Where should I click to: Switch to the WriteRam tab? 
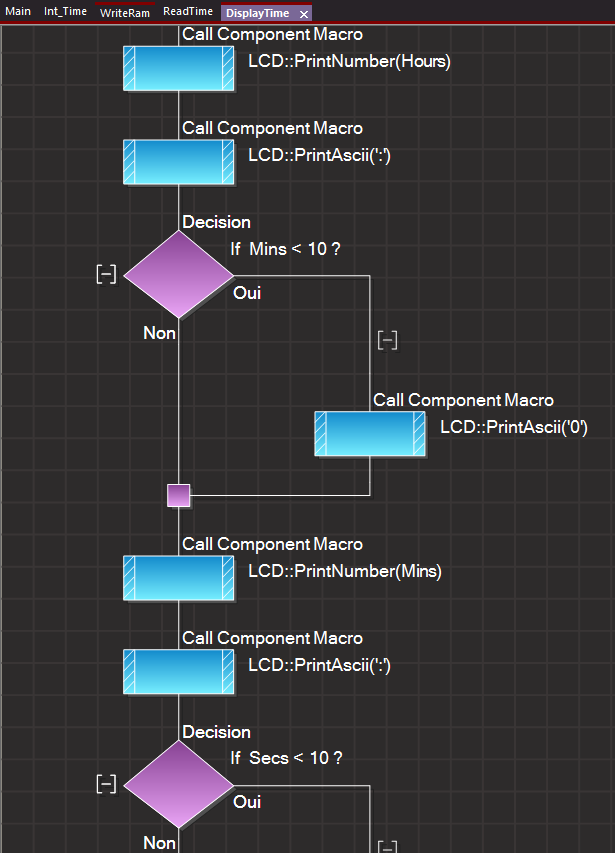click(124, 13)
